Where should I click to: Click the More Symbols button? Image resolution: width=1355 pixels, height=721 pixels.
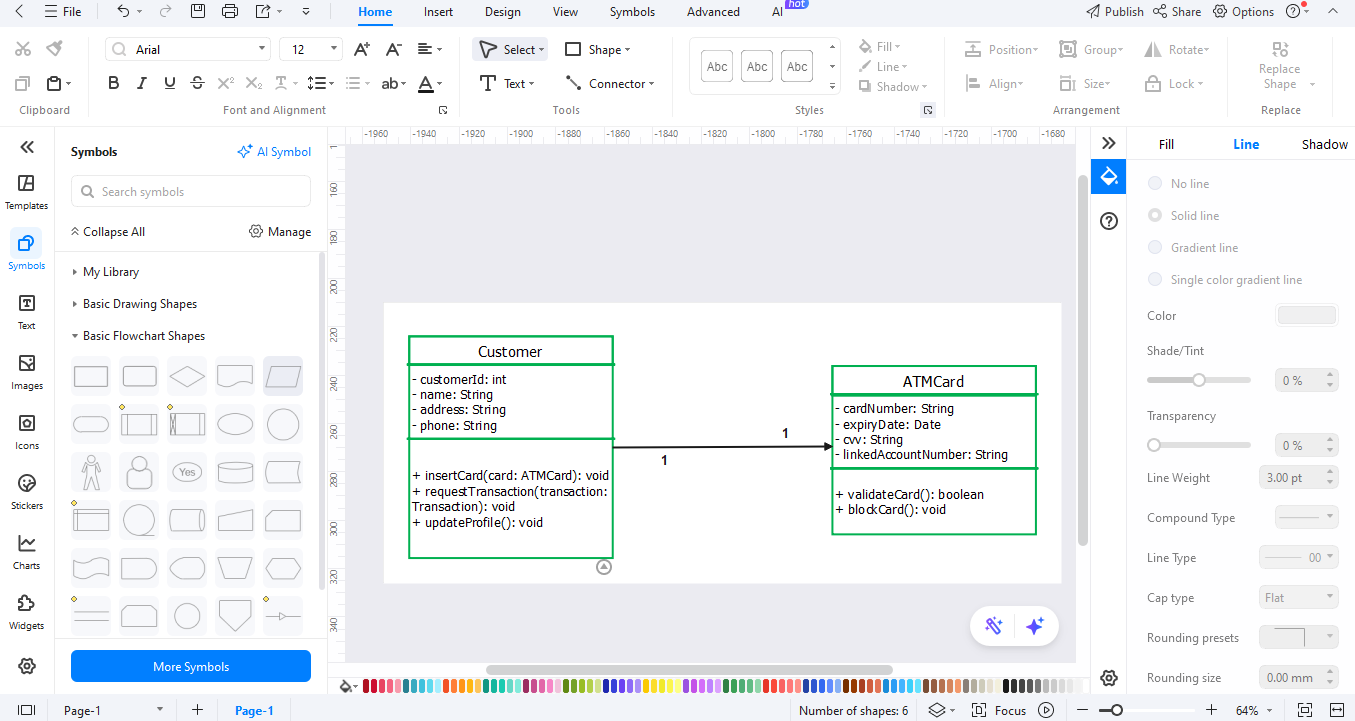pyautogui.click(x=191, y=667)
